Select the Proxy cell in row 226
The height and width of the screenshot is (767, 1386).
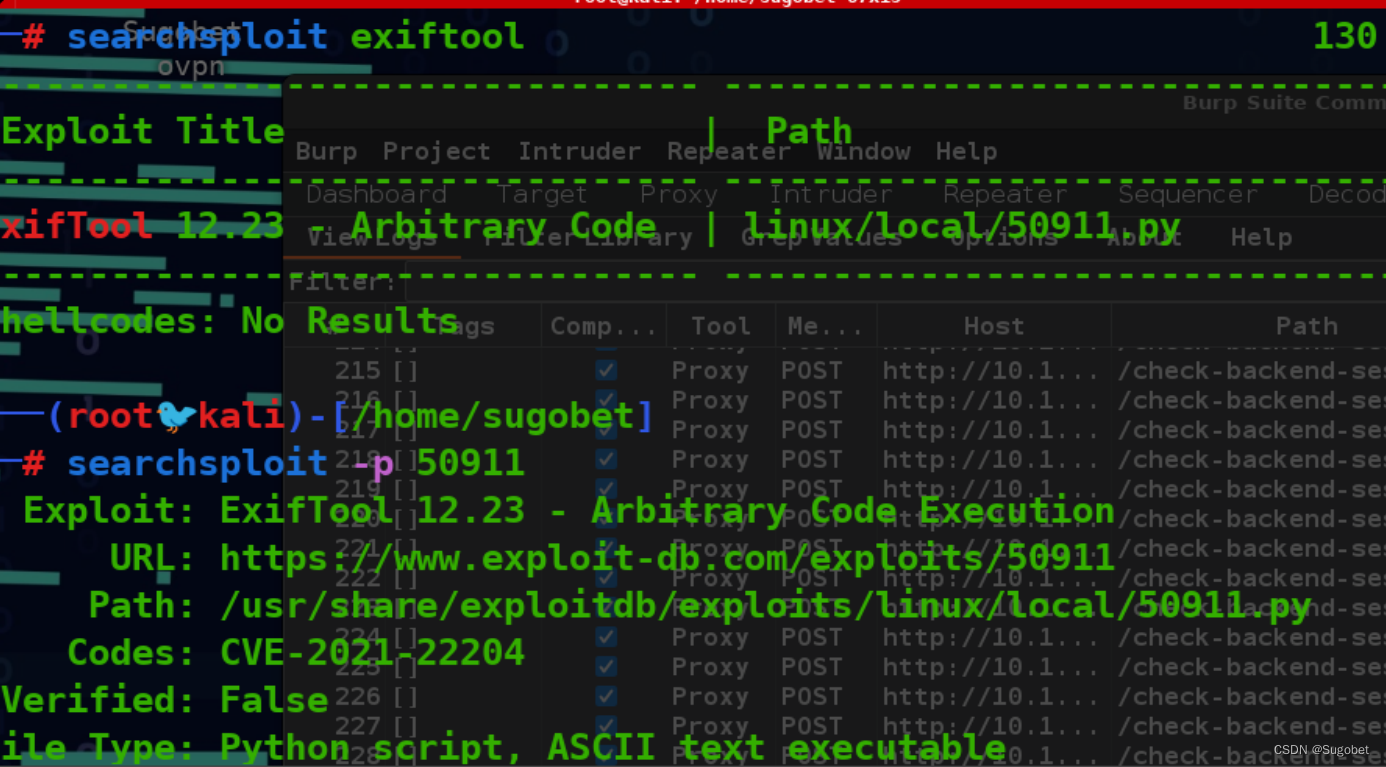click(710, 696)
